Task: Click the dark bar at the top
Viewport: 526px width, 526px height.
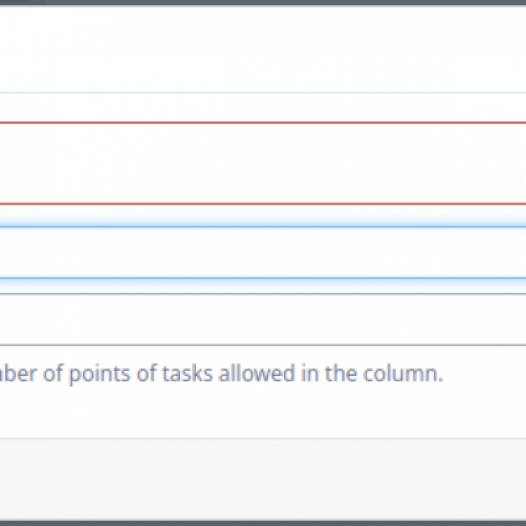Action: (x=263, y=2)
